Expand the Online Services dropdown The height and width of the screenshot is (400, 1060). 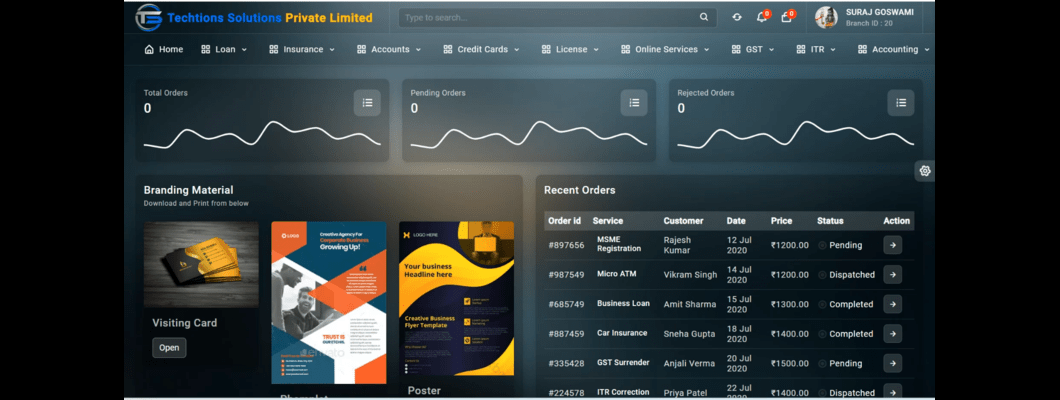coord(664,49)
